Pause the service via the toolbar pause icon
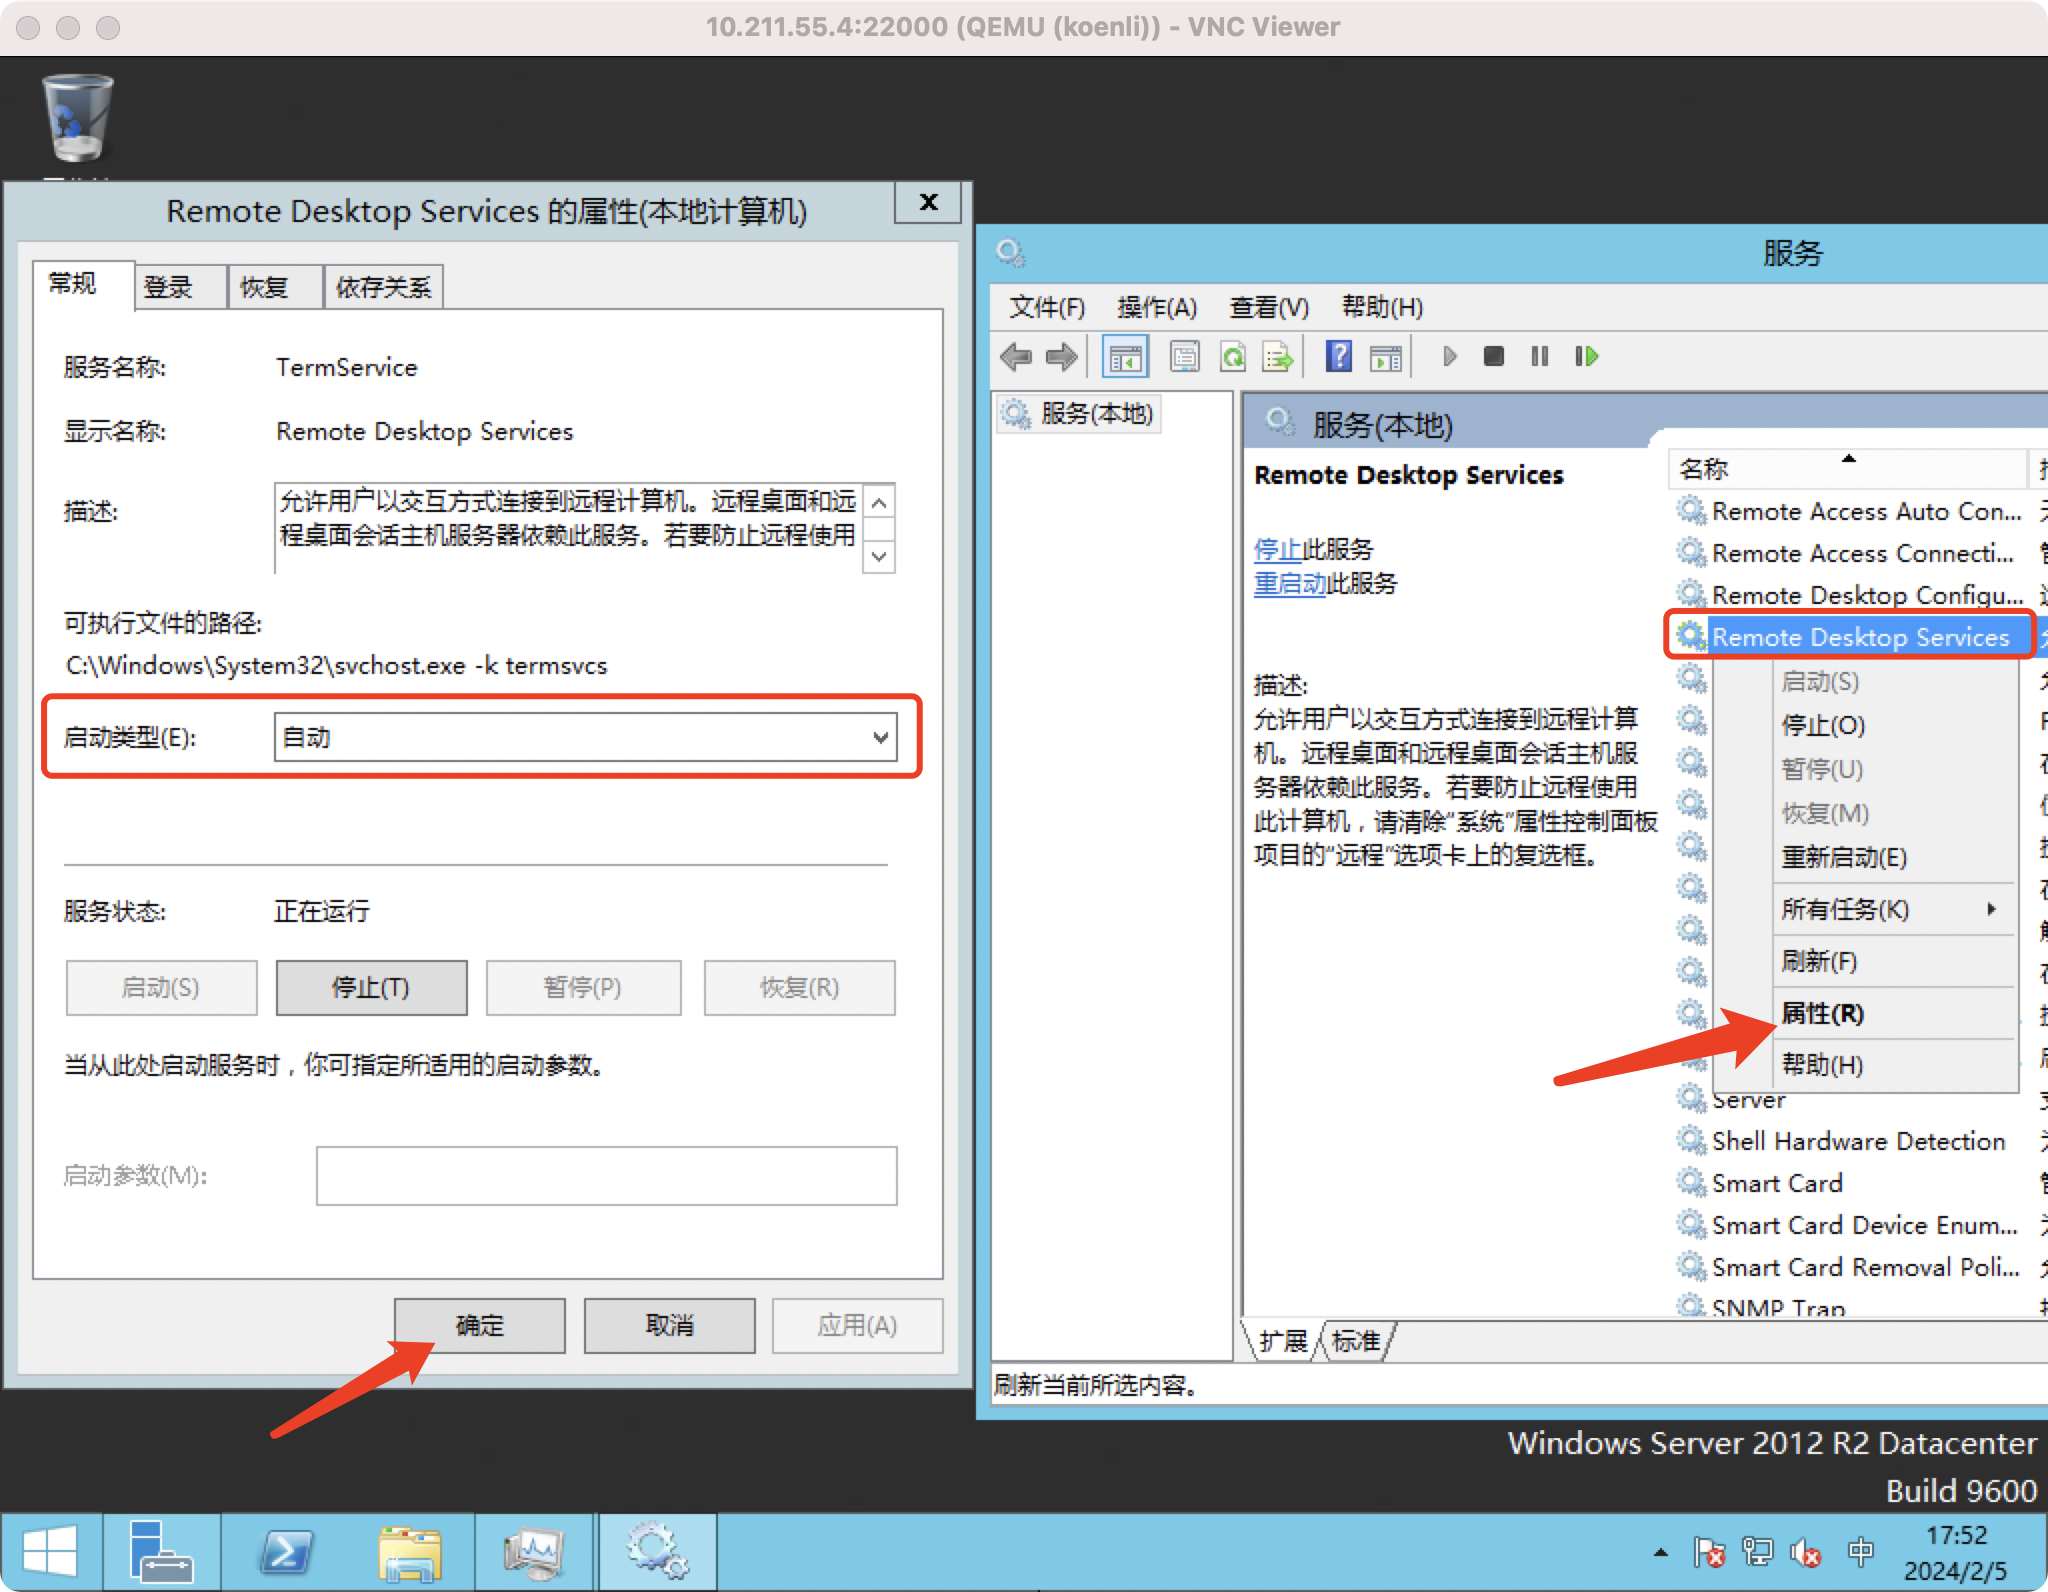2048x1592 pixels. (1539, 356)
